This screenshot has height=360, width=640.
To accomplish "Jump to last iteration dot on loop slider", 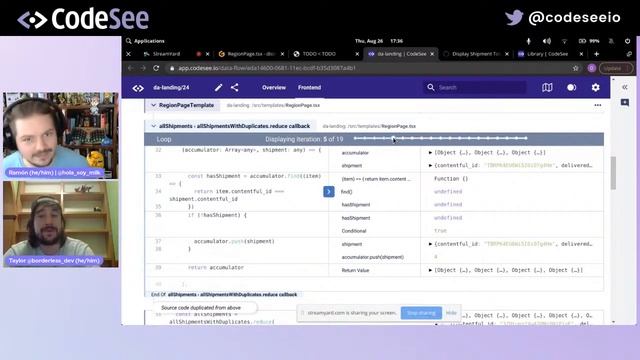I will pos(526,138).
